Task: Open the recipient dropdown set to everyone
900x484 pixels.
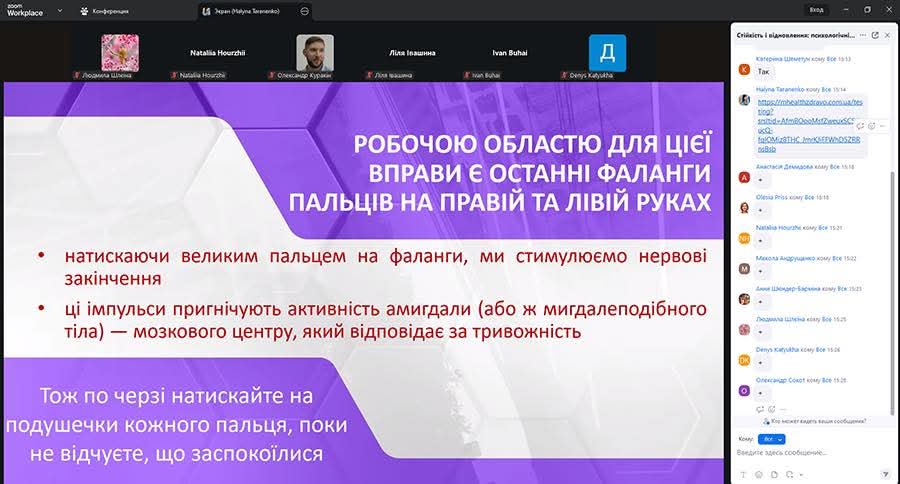Action: point(772,439)
